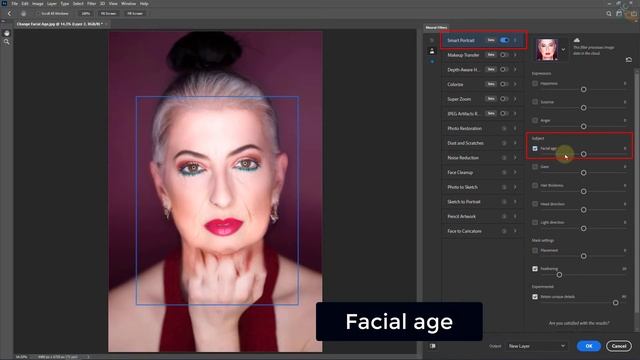Download the Photo to Sketch filter
Image resolution: width=640 pixels, height=360 pixels.
click(x=504, y=187)
